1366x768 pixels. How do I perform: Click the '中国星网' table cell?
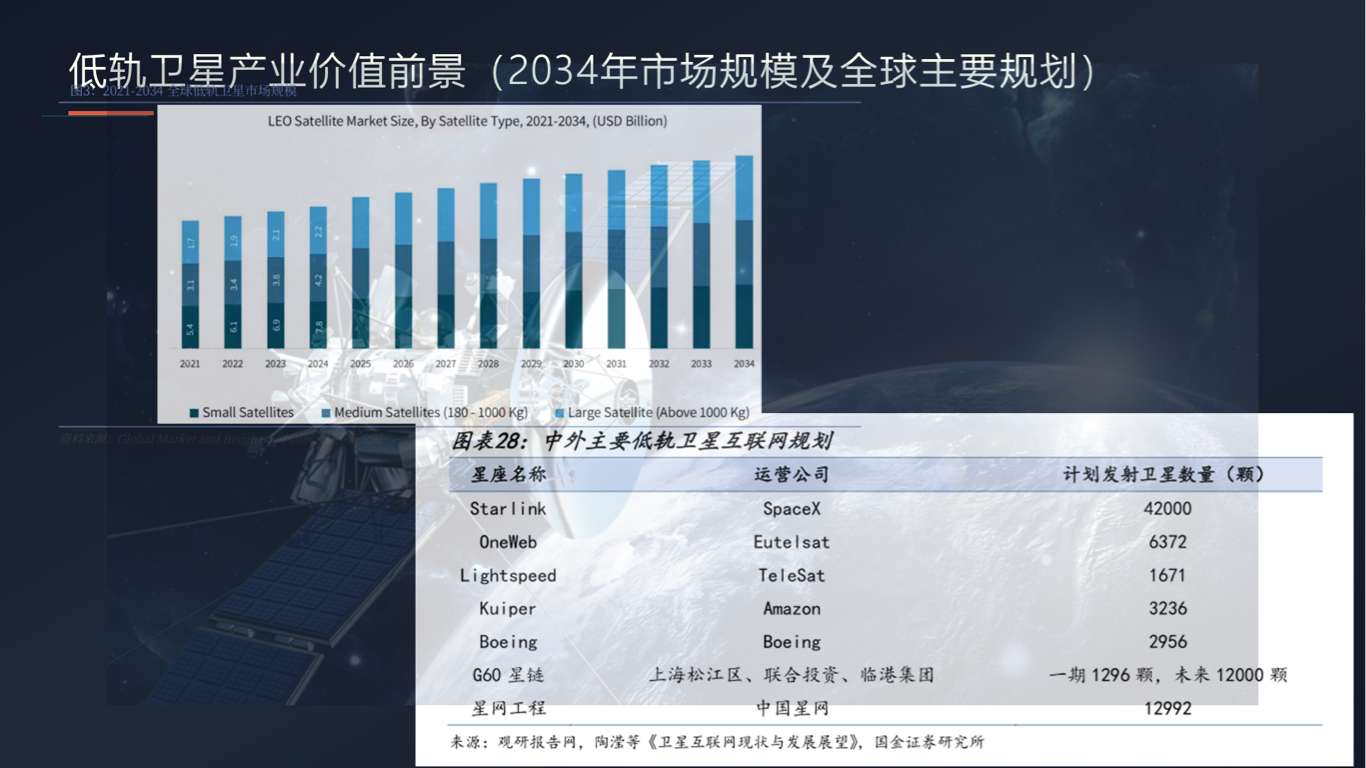coord(791,709)
